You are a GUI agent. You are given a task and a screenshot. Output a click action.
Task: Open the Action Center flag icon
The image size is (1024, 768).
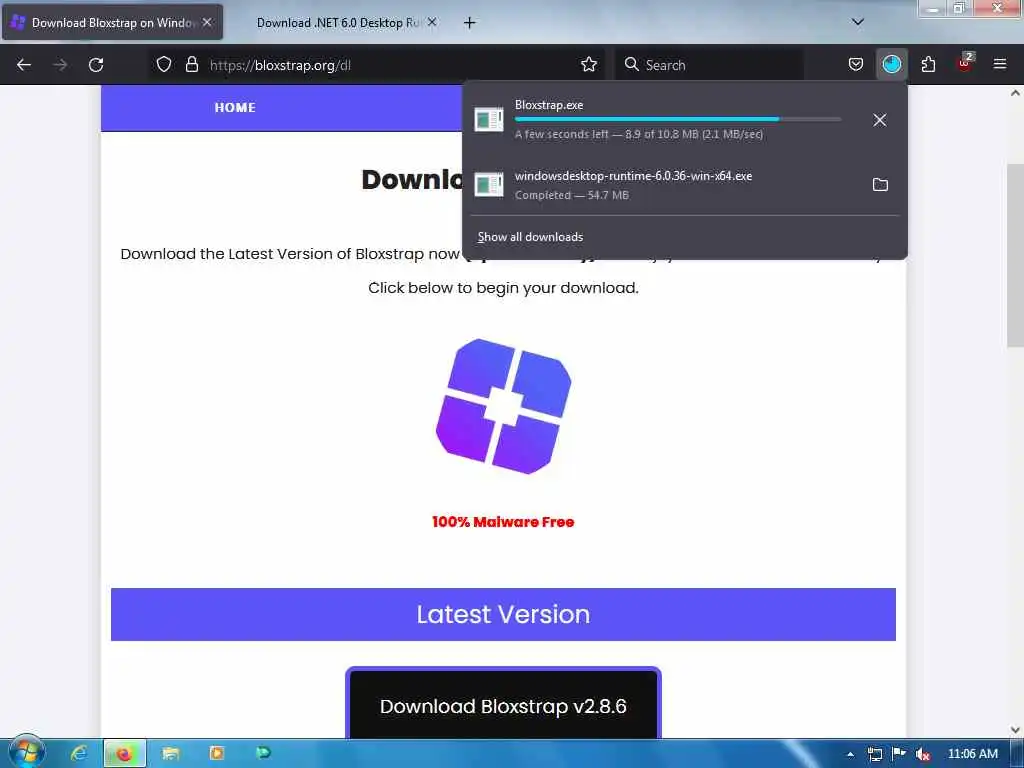click(x=899, y=754)
